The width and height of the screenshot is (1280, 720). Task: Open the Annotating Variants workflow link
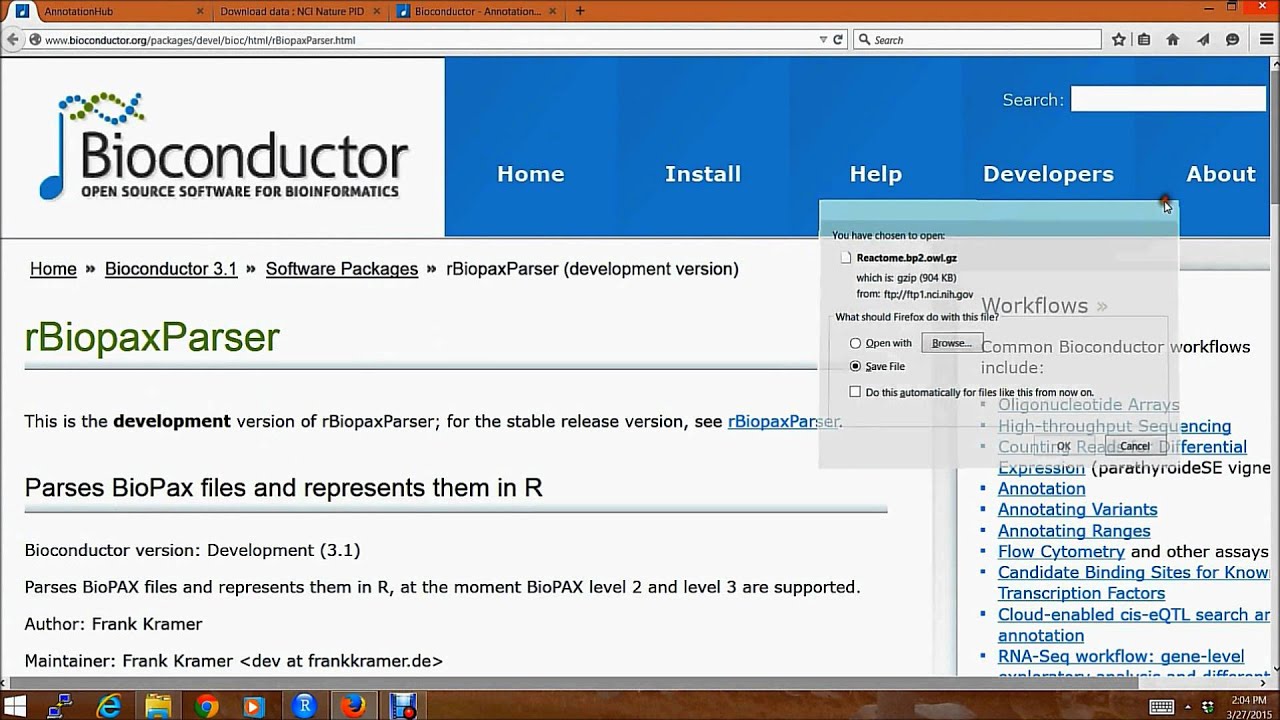click(1078, 510)
